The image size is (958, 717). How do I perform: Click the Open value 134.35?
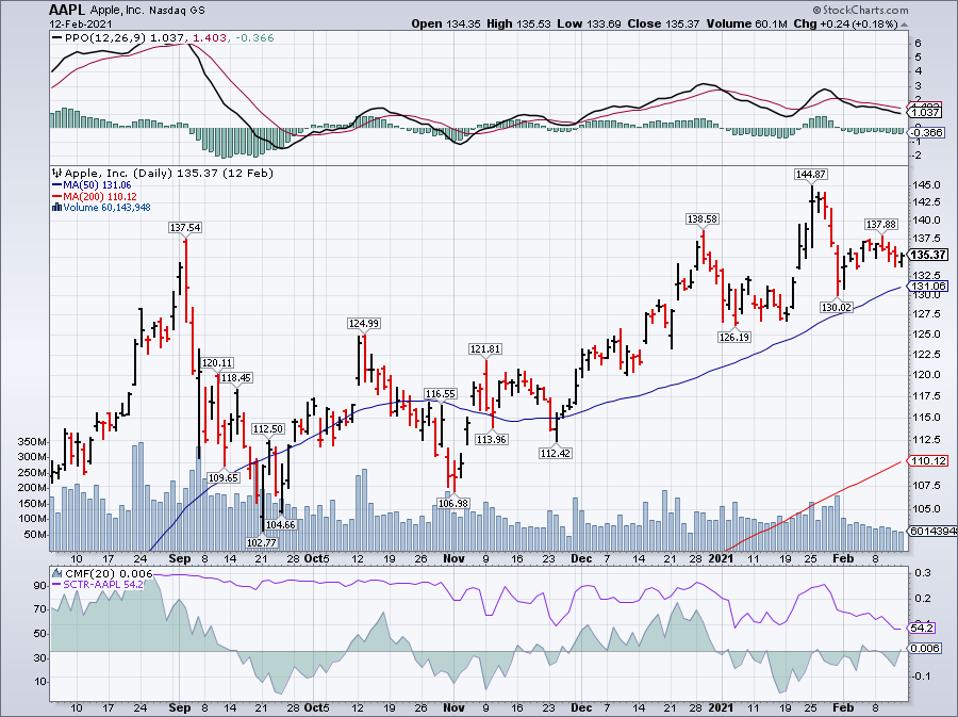click(x=464, y=24)
